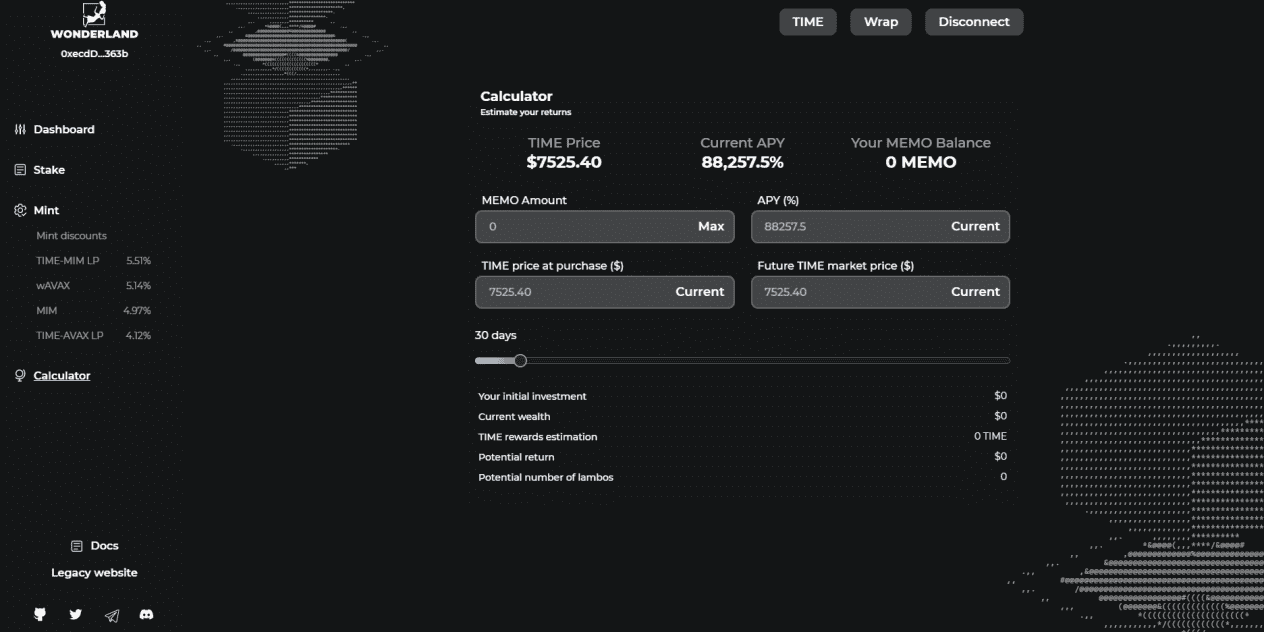Screen dimensions: 1264x632
Task: Click the Mint discounts label
Action: click(71, 236)
